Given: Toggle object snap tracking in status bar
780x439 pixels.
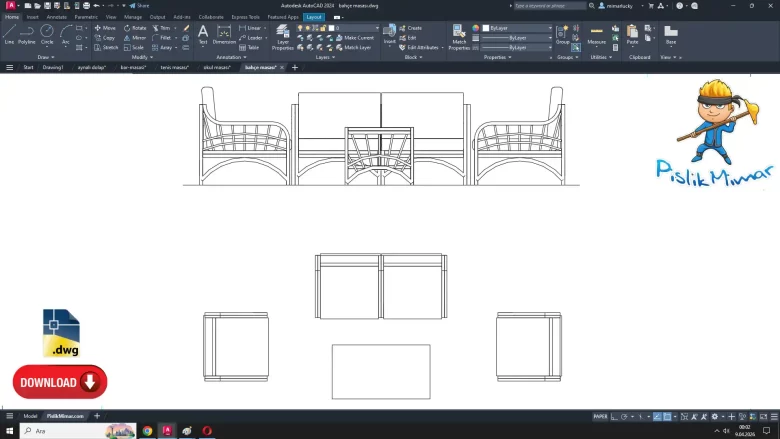Looking at the screenshot, I should coord(657,417).
